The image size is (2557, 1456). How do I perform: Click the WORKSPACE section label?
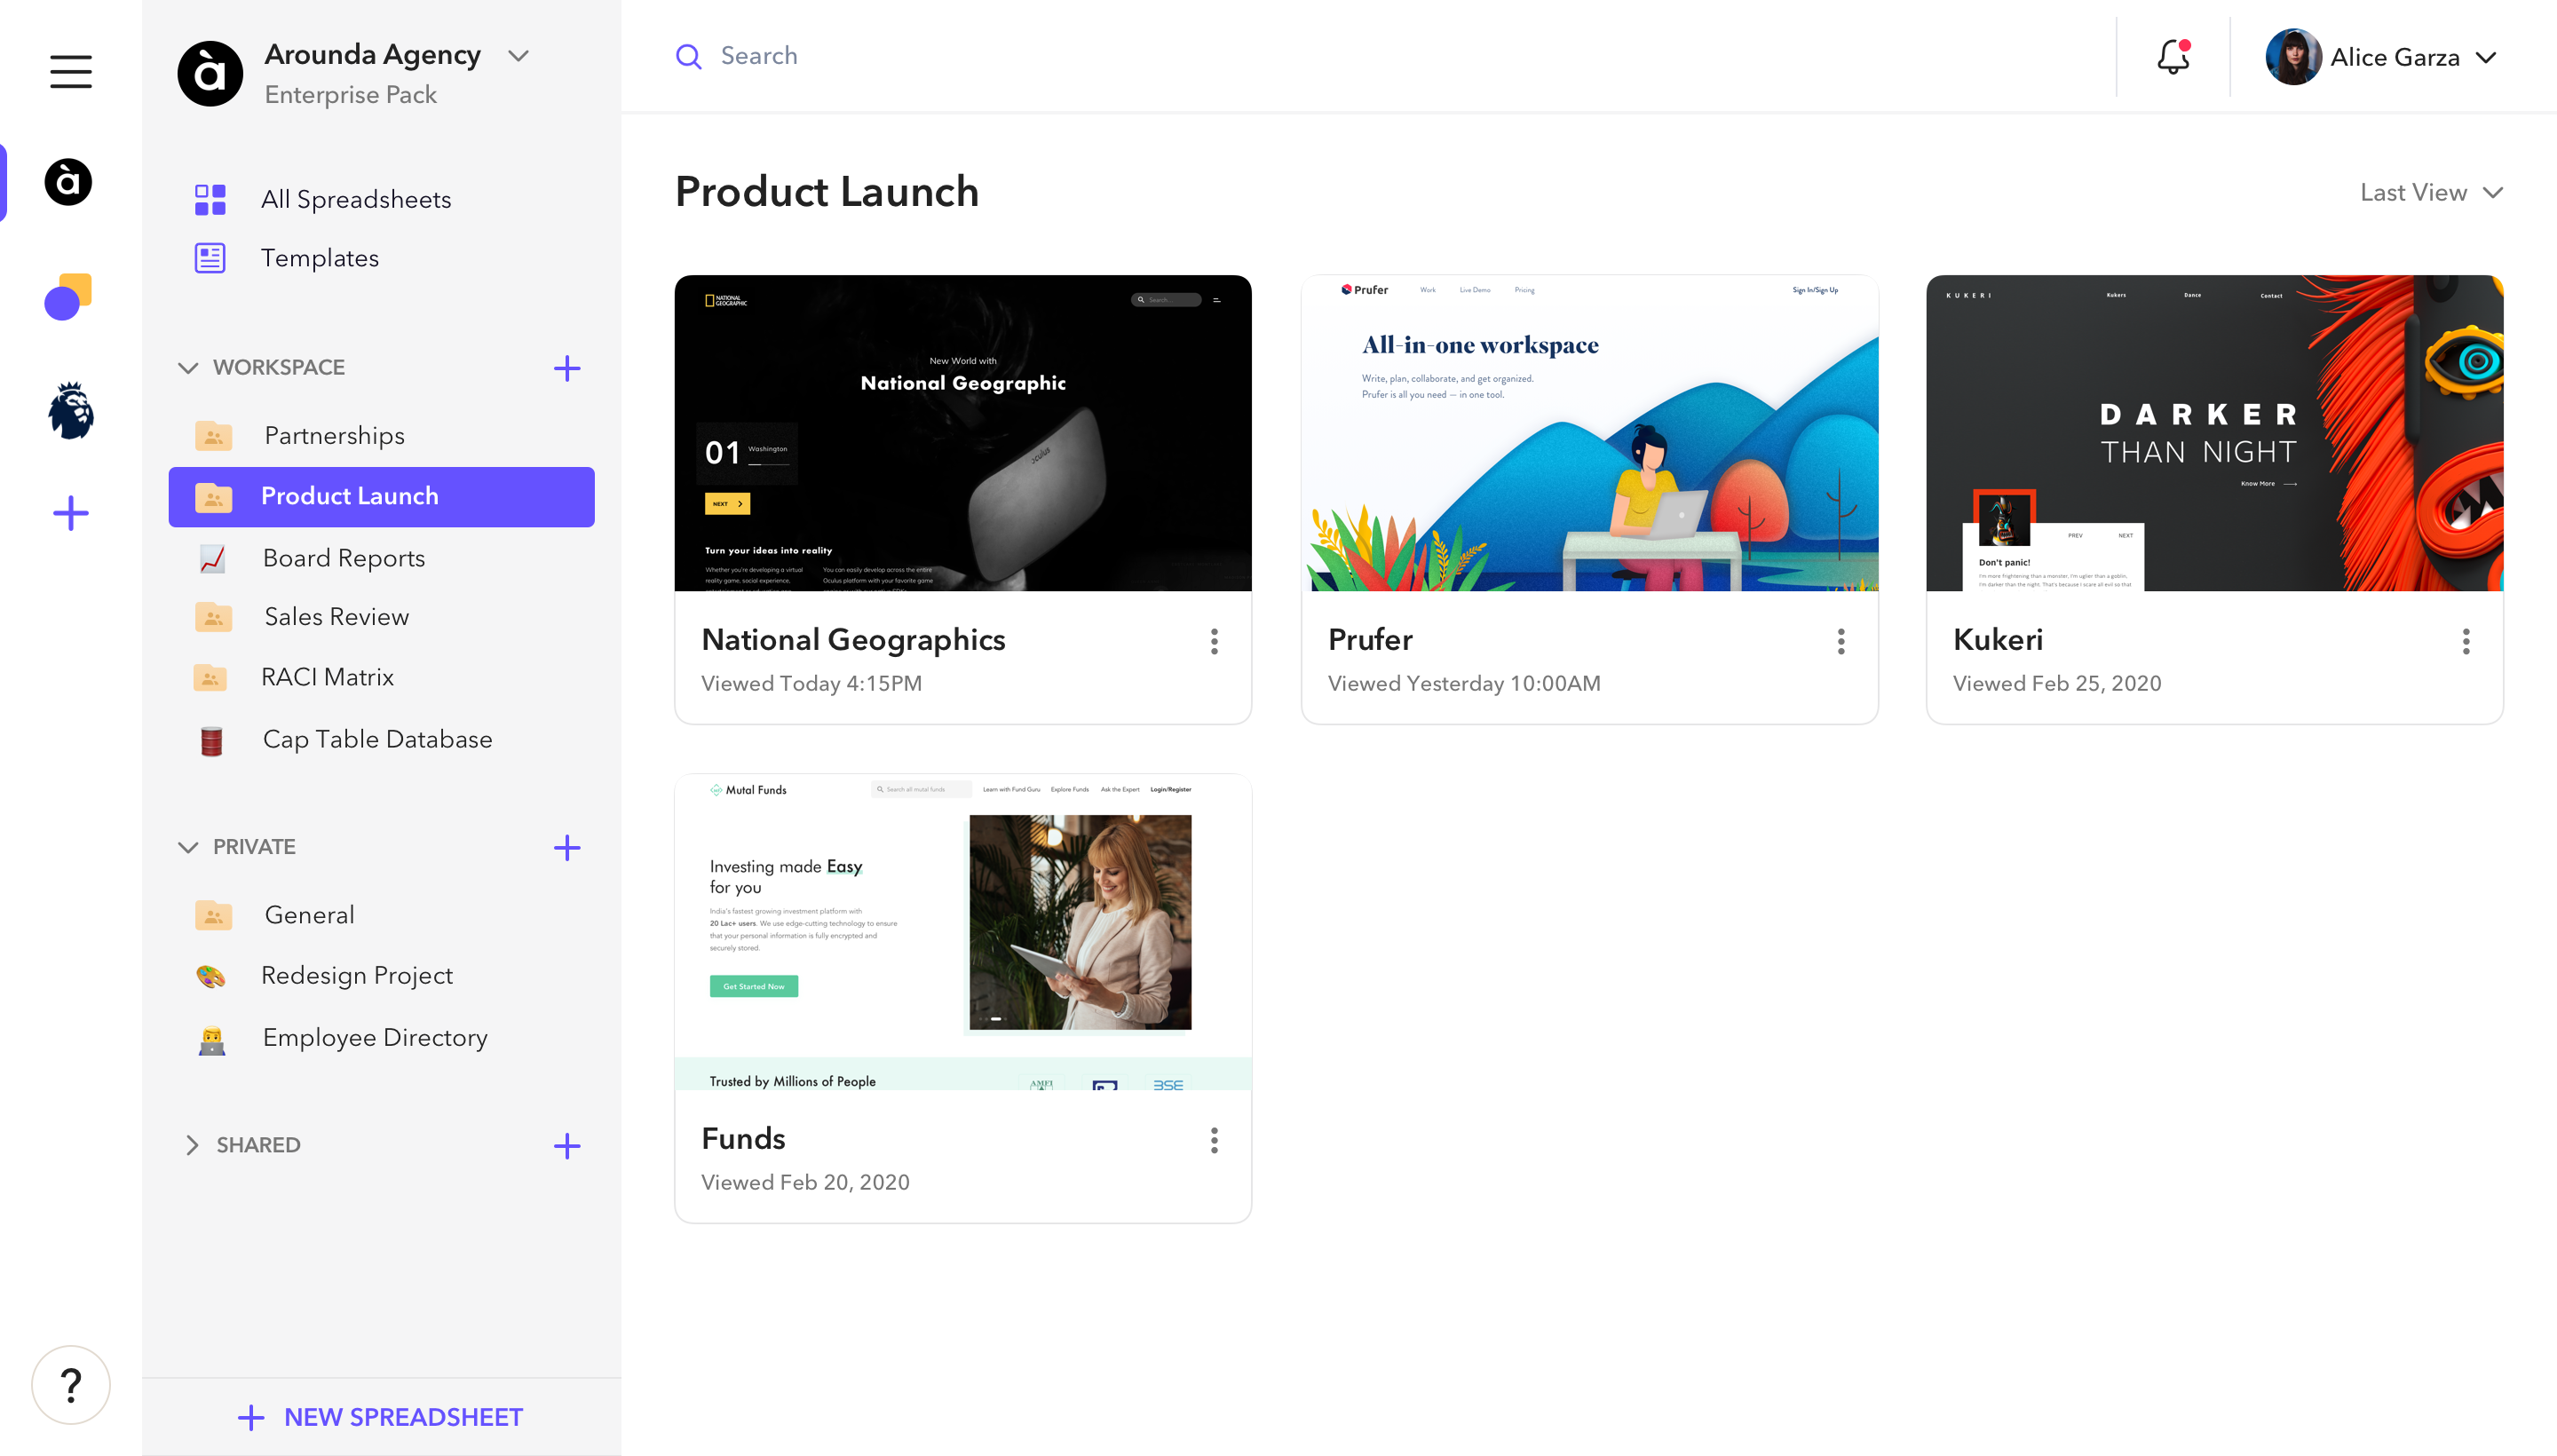279,368
